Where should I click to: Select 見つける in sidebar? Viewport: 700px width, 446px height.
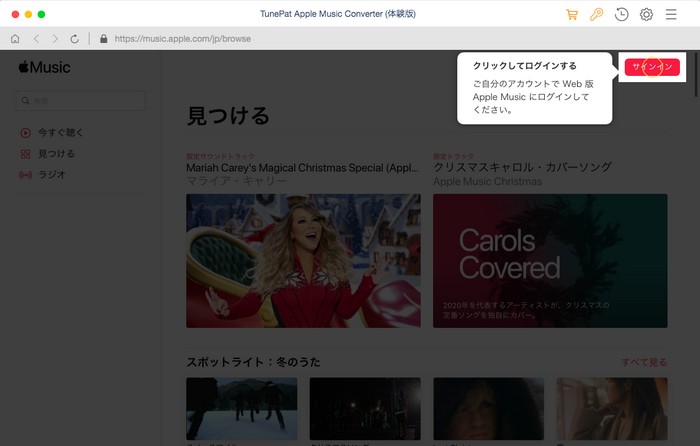click(x=56, y=154)
